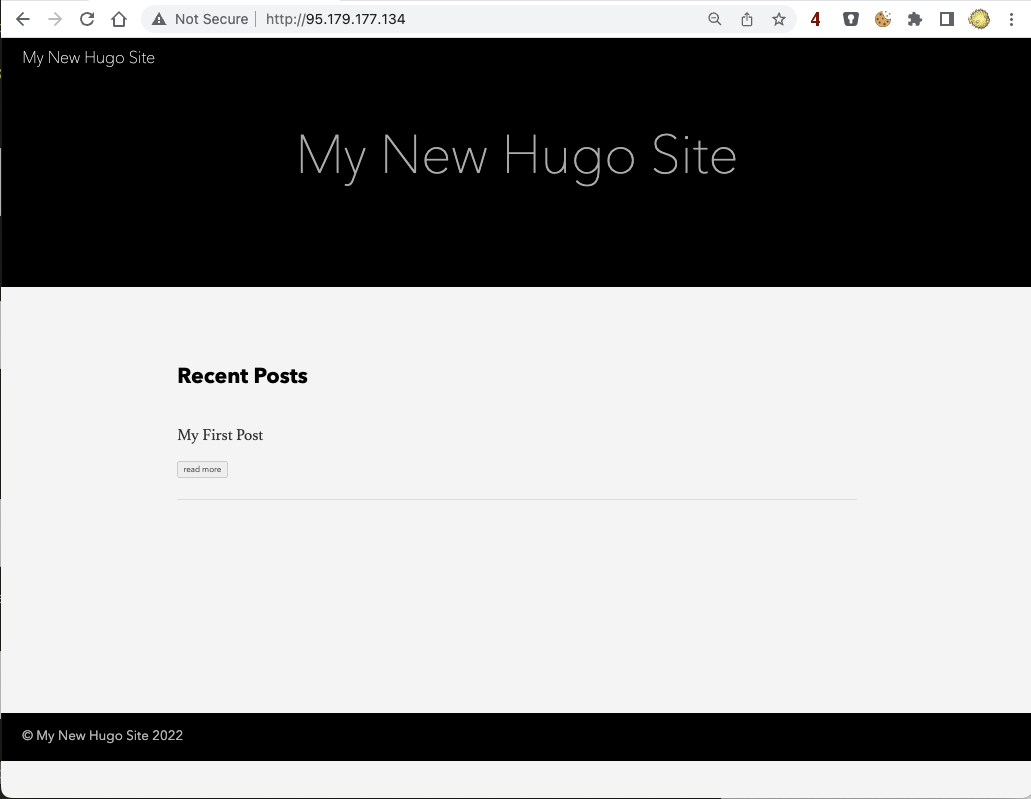
Task: Click the Recent Posts heading
Action: (x=243, y=375)
